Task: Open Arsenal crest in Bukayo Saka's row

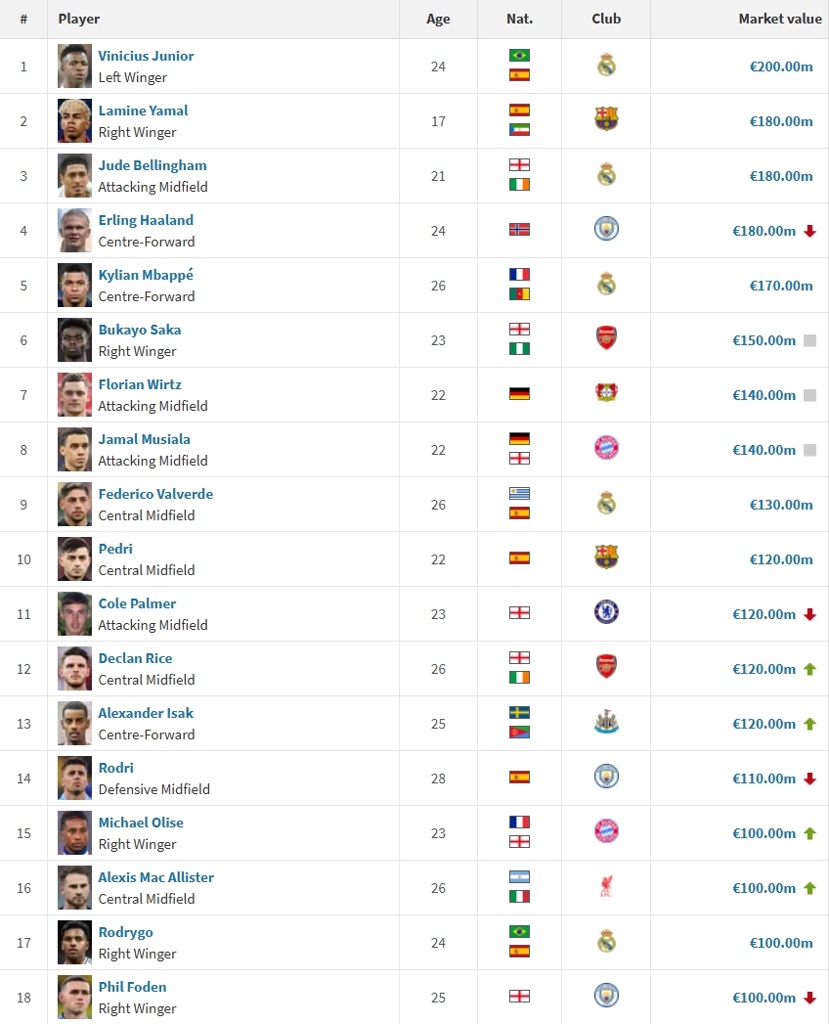Action: pyautogui.click(x=606, y=339)
